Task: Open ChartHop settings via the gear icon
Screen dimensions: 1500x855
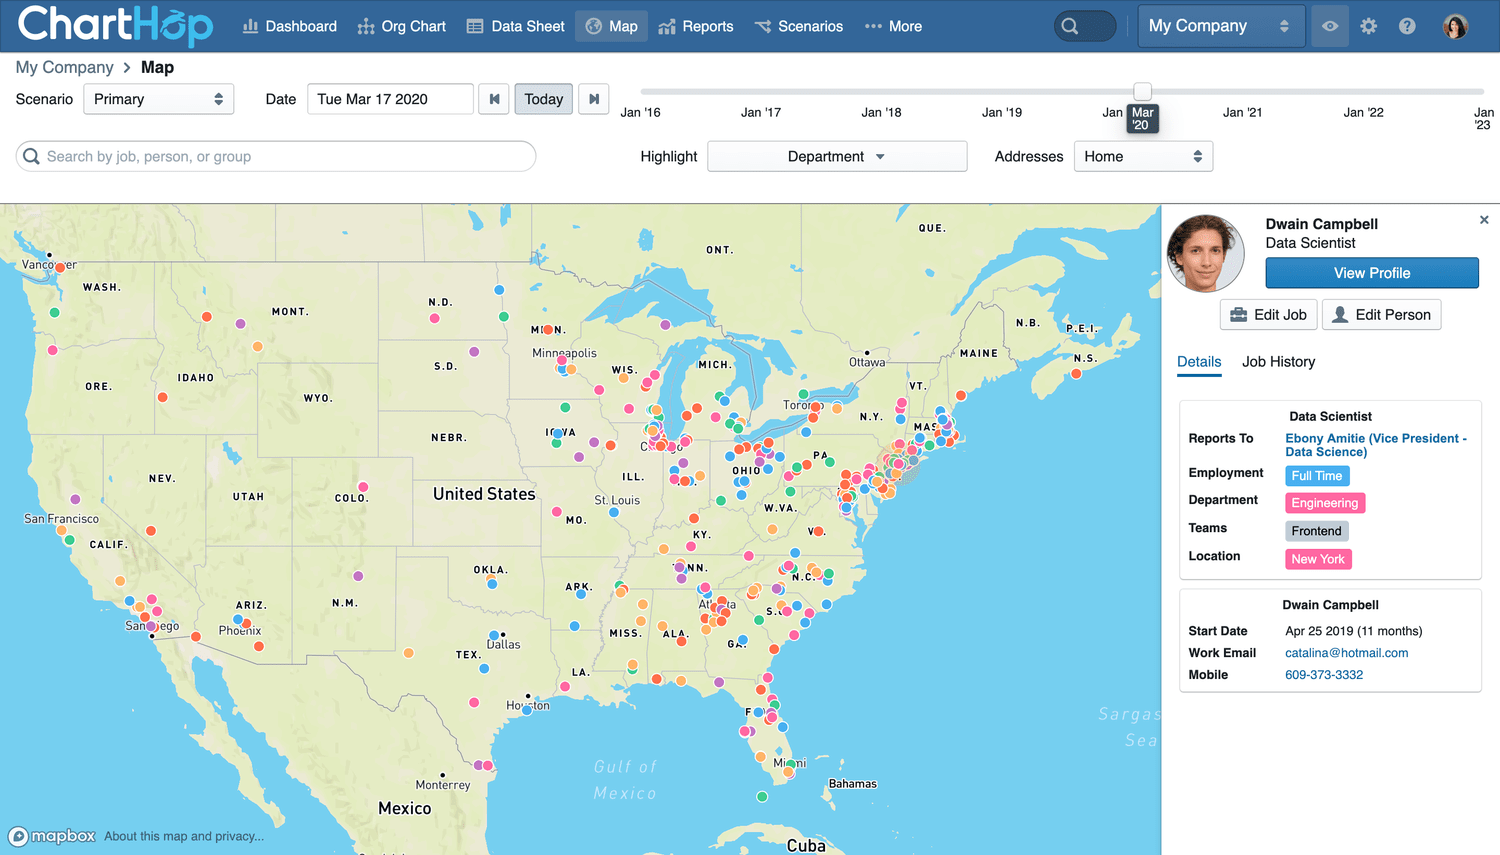Action: pos(1368,26)
